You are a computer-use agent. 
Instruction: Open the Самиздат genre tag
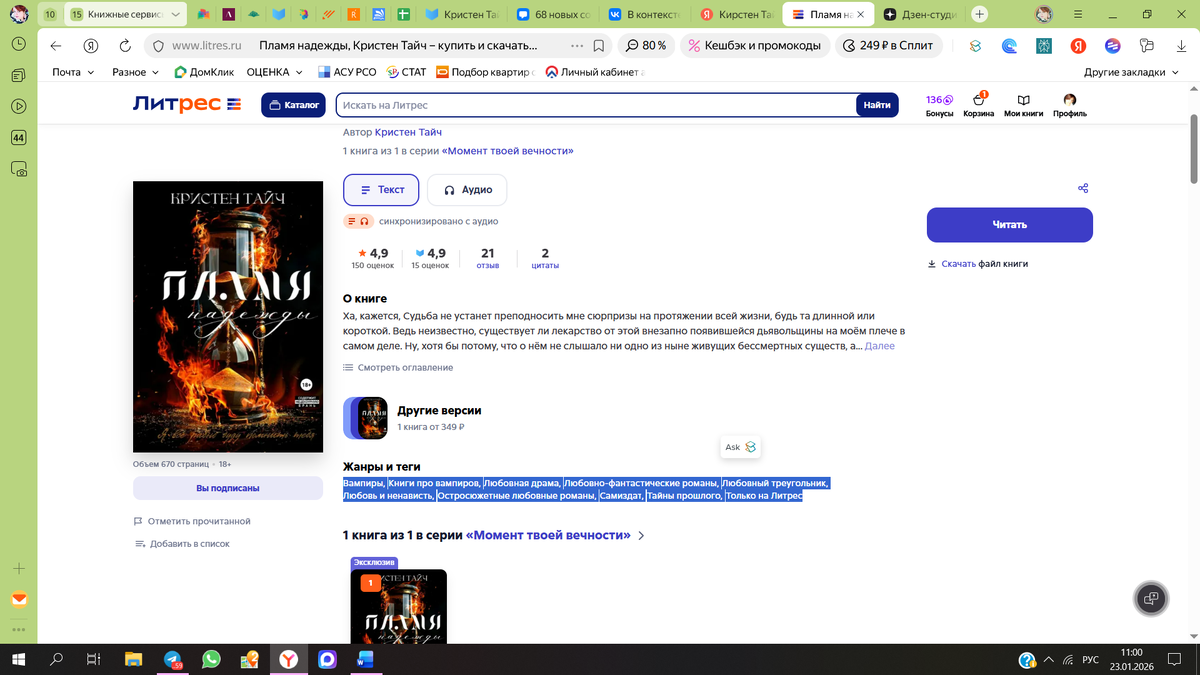[x=621, y=496]
